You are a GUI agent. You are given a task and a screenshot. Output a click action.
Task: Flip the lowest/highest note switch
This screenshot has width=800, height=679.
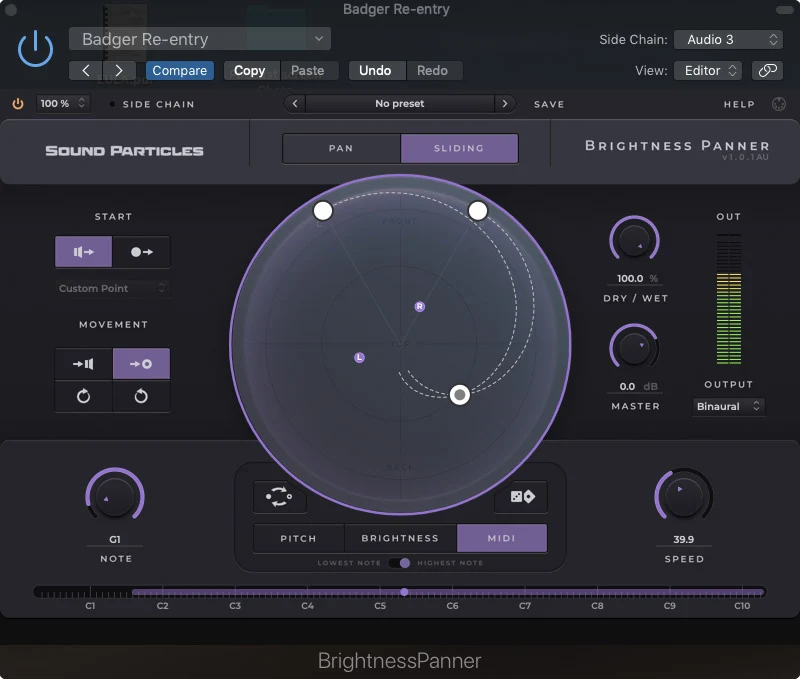pyautogui.click(x=399, y=563)
